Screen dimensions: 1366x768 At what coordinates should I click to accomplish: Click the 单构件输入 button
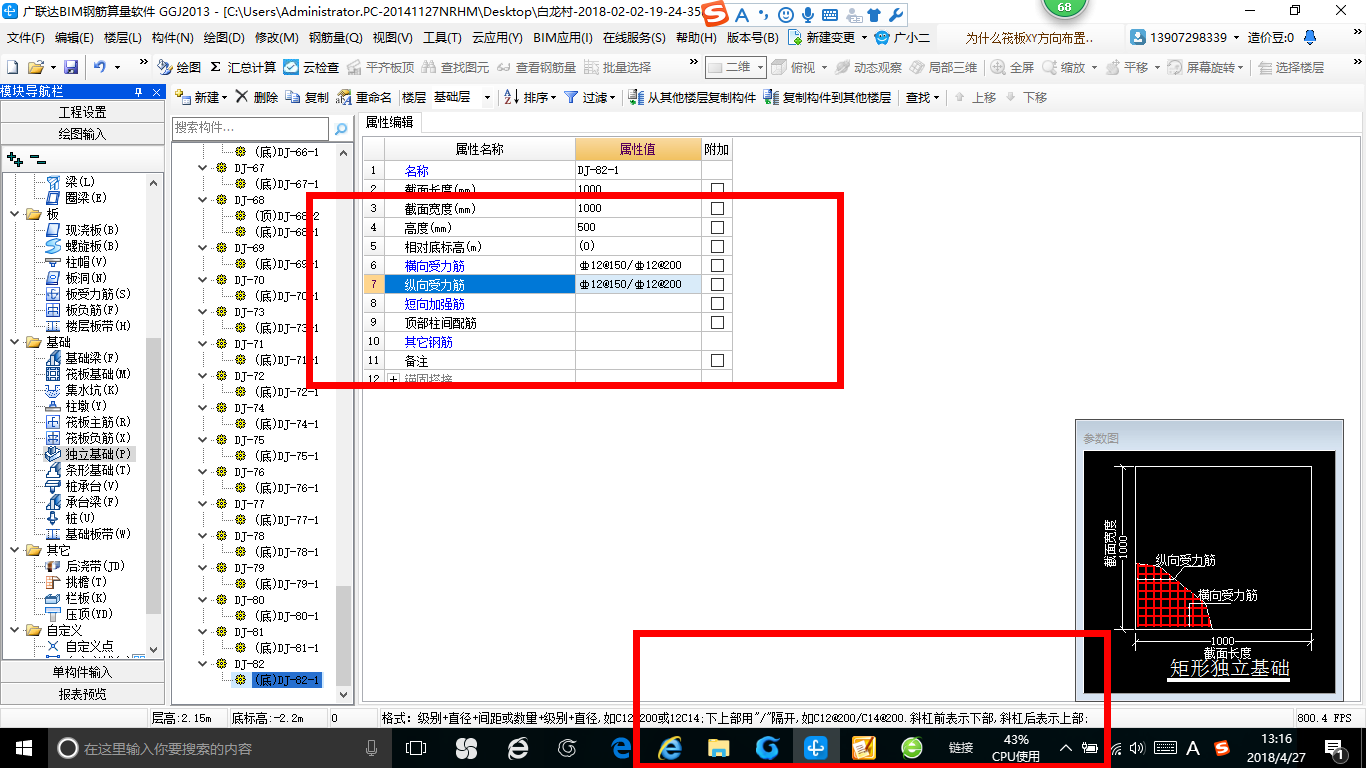coord(82,672)
